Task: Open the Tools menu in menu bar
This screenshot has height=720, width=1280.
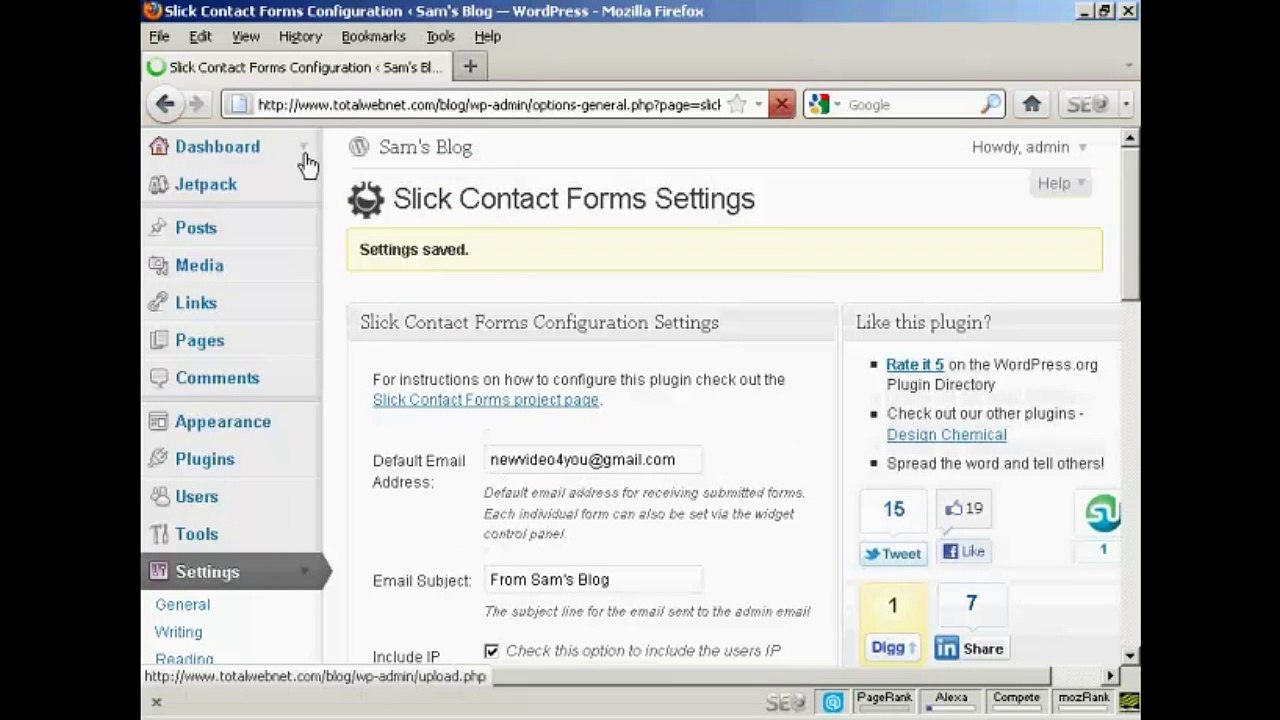Action: tap(440, 36)
